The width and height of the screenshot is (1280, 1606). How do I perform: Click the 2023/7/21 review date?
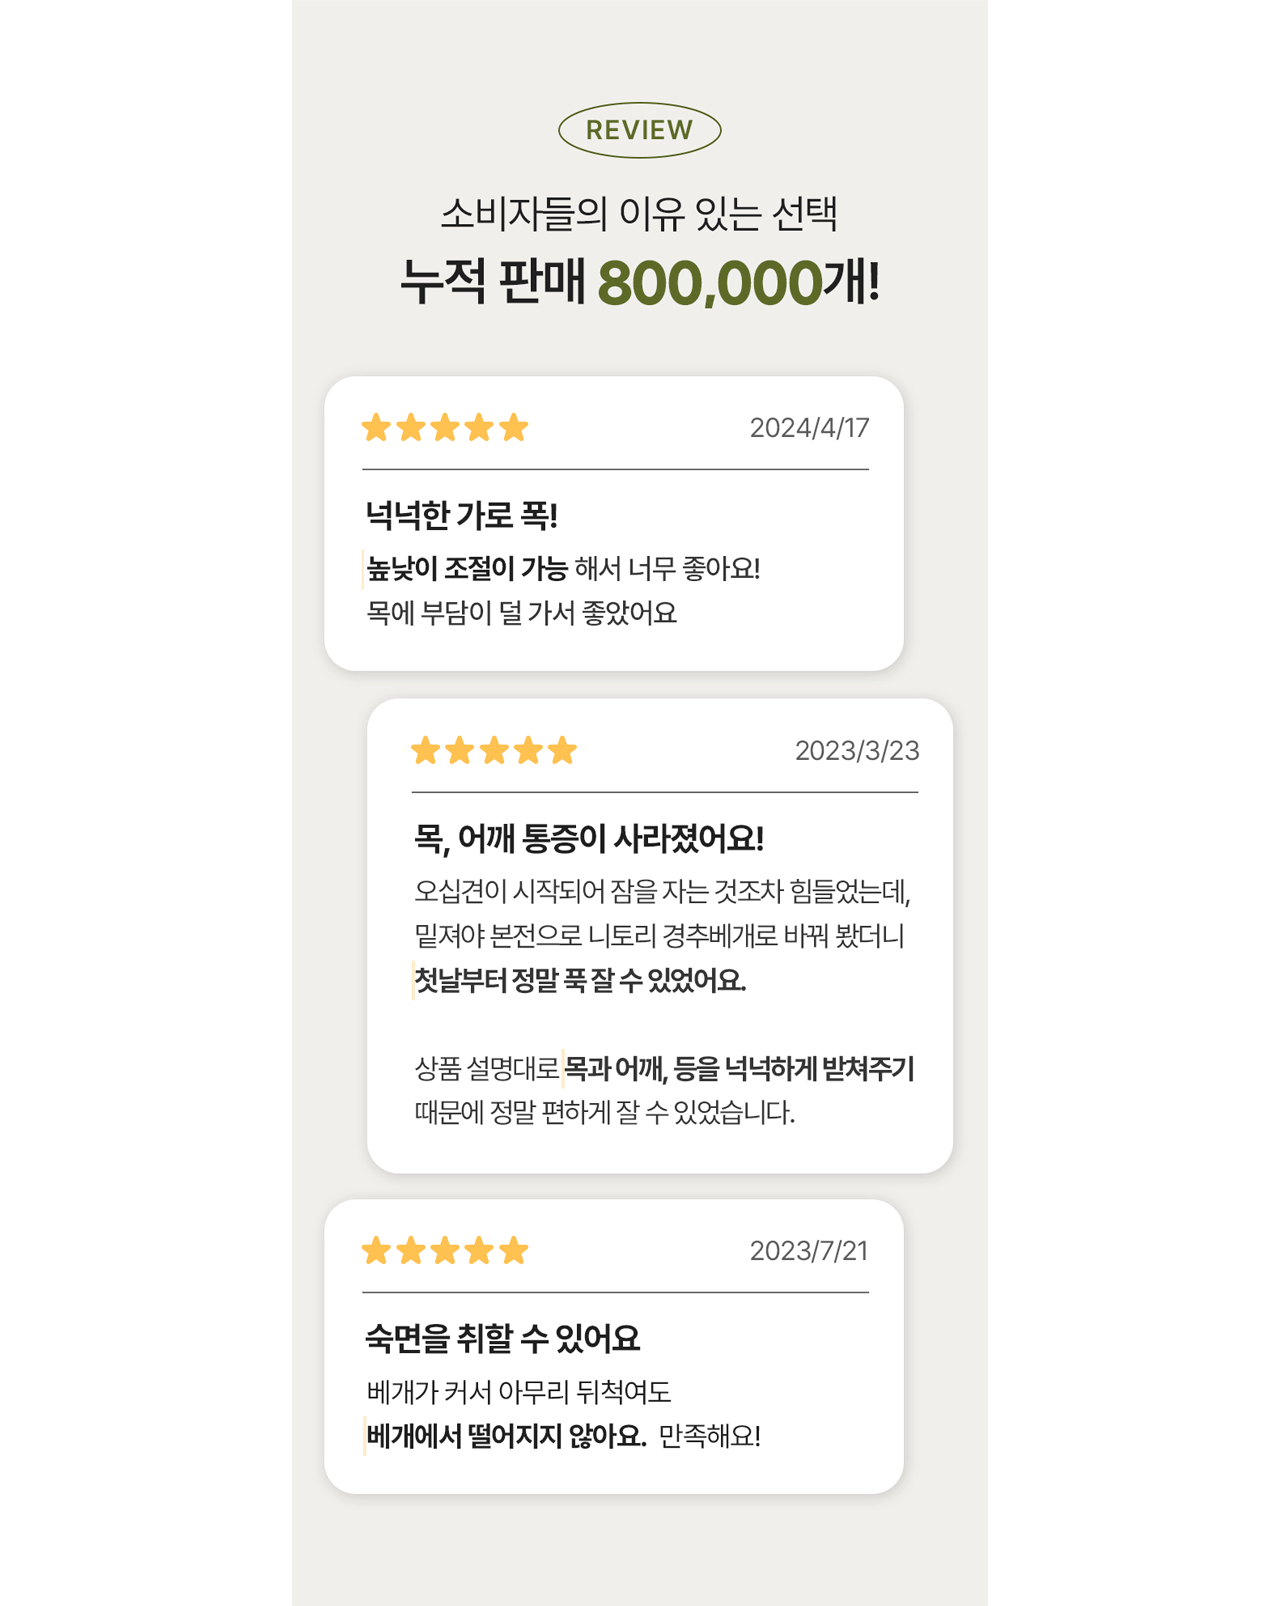(x=809, y=1251)
